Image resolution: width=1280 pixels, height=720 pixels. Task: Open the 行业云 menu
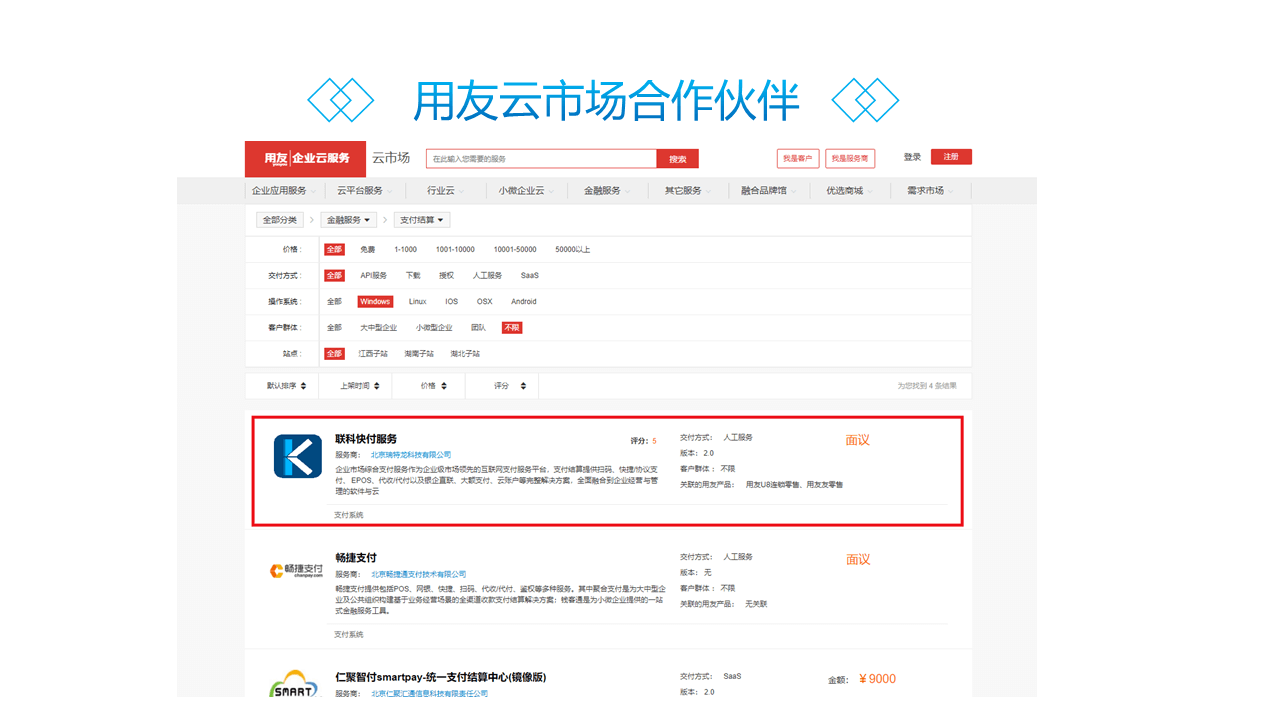click(445, 191)
